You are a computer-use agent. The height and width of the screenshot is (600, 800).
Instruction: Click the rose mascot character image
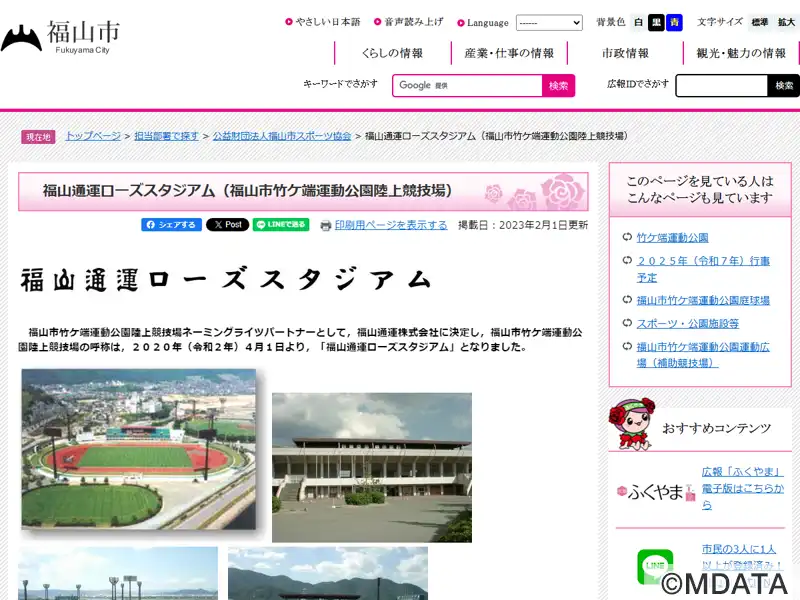coord(632,424)
